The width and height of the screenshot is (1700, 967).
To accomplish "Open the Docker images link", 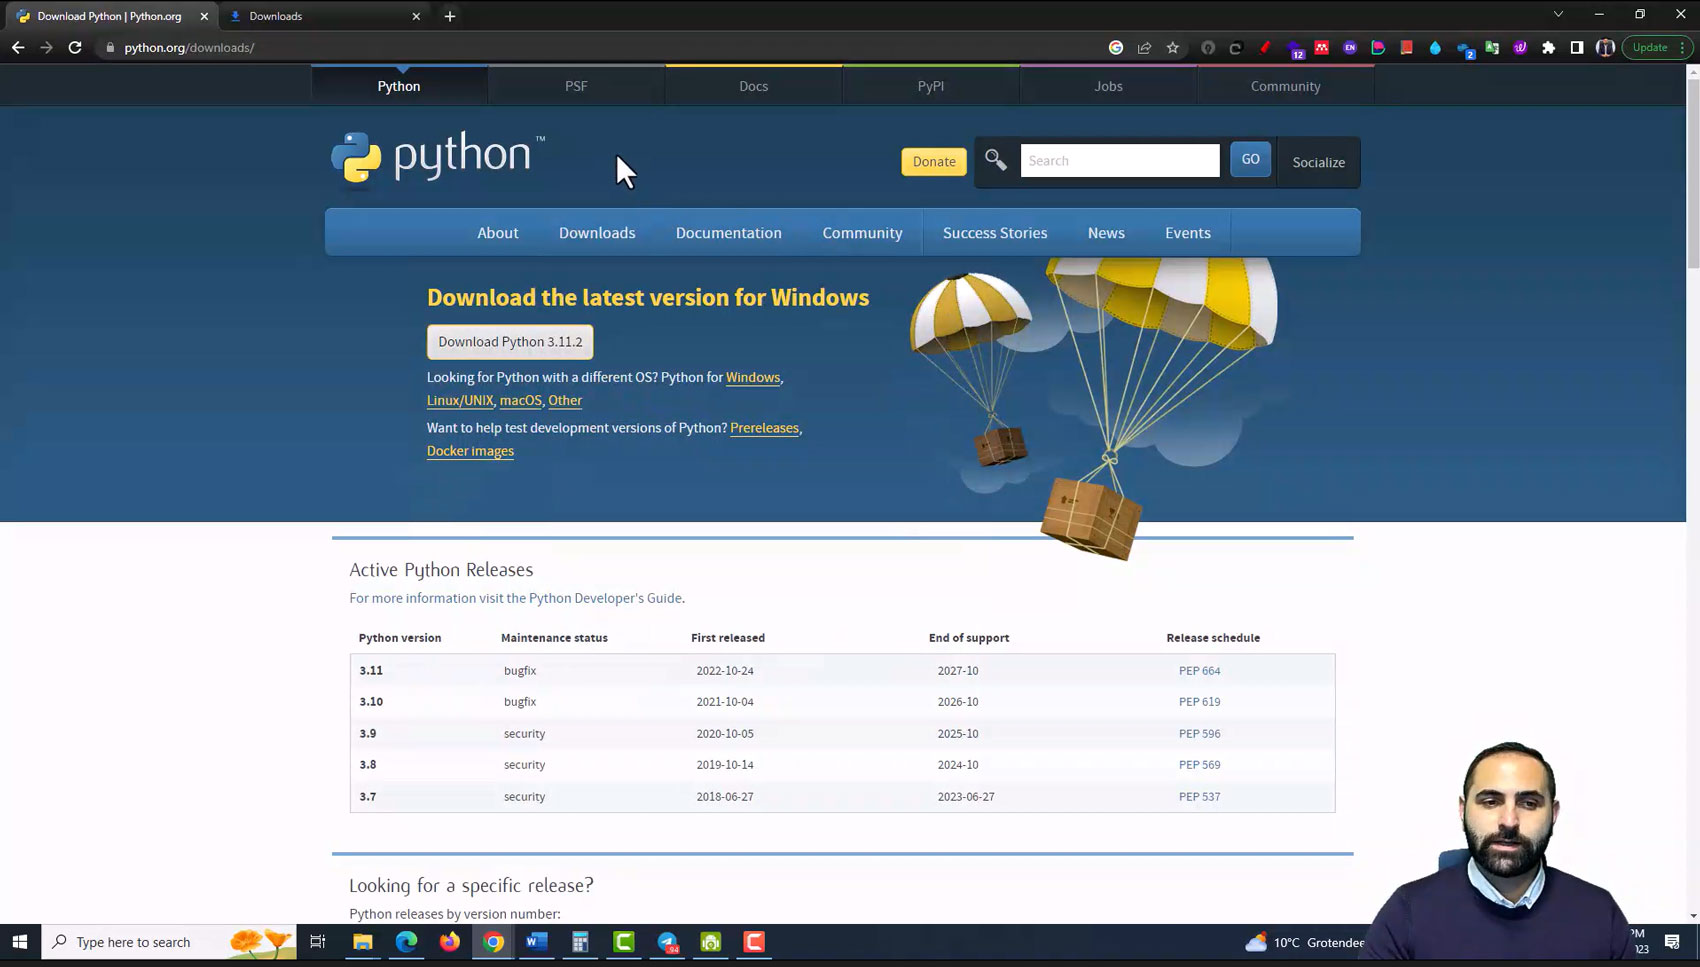I will click(470, 451).
